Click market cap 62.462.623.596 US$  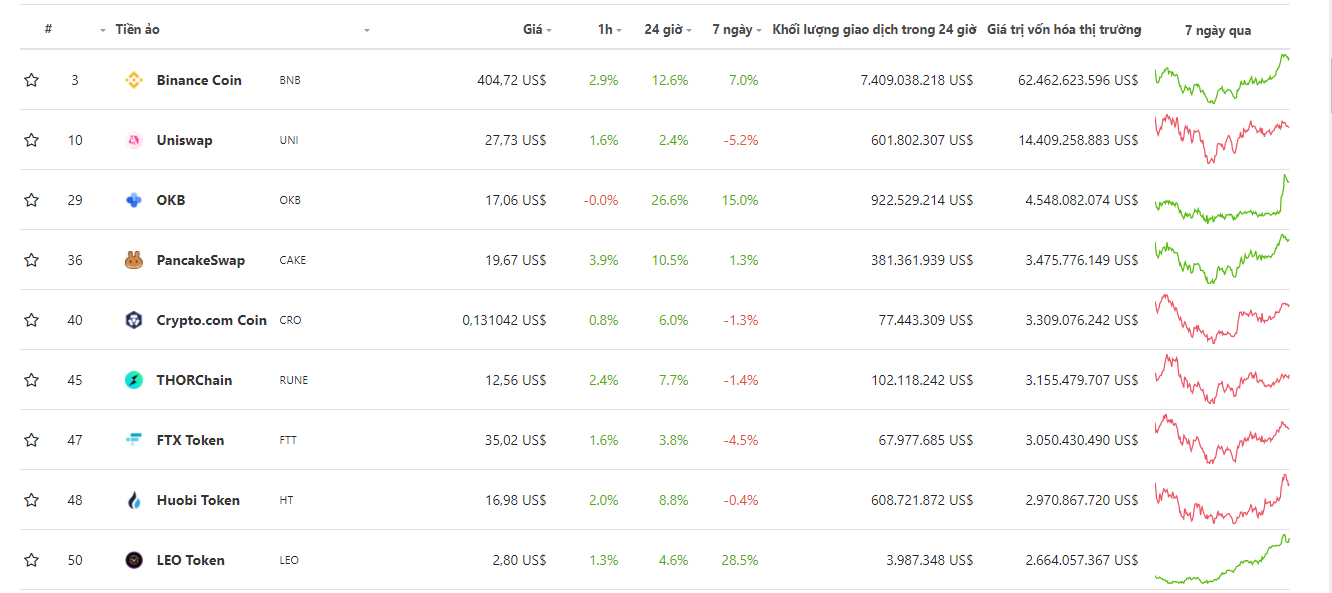pyautogui.click(x=1078, y=80)
